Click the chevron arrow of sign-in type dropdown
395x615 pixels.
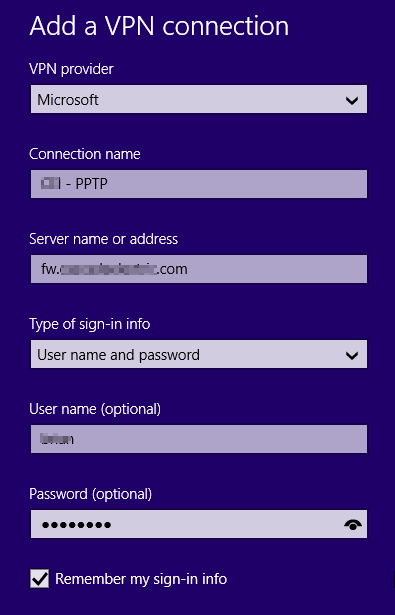352,355
